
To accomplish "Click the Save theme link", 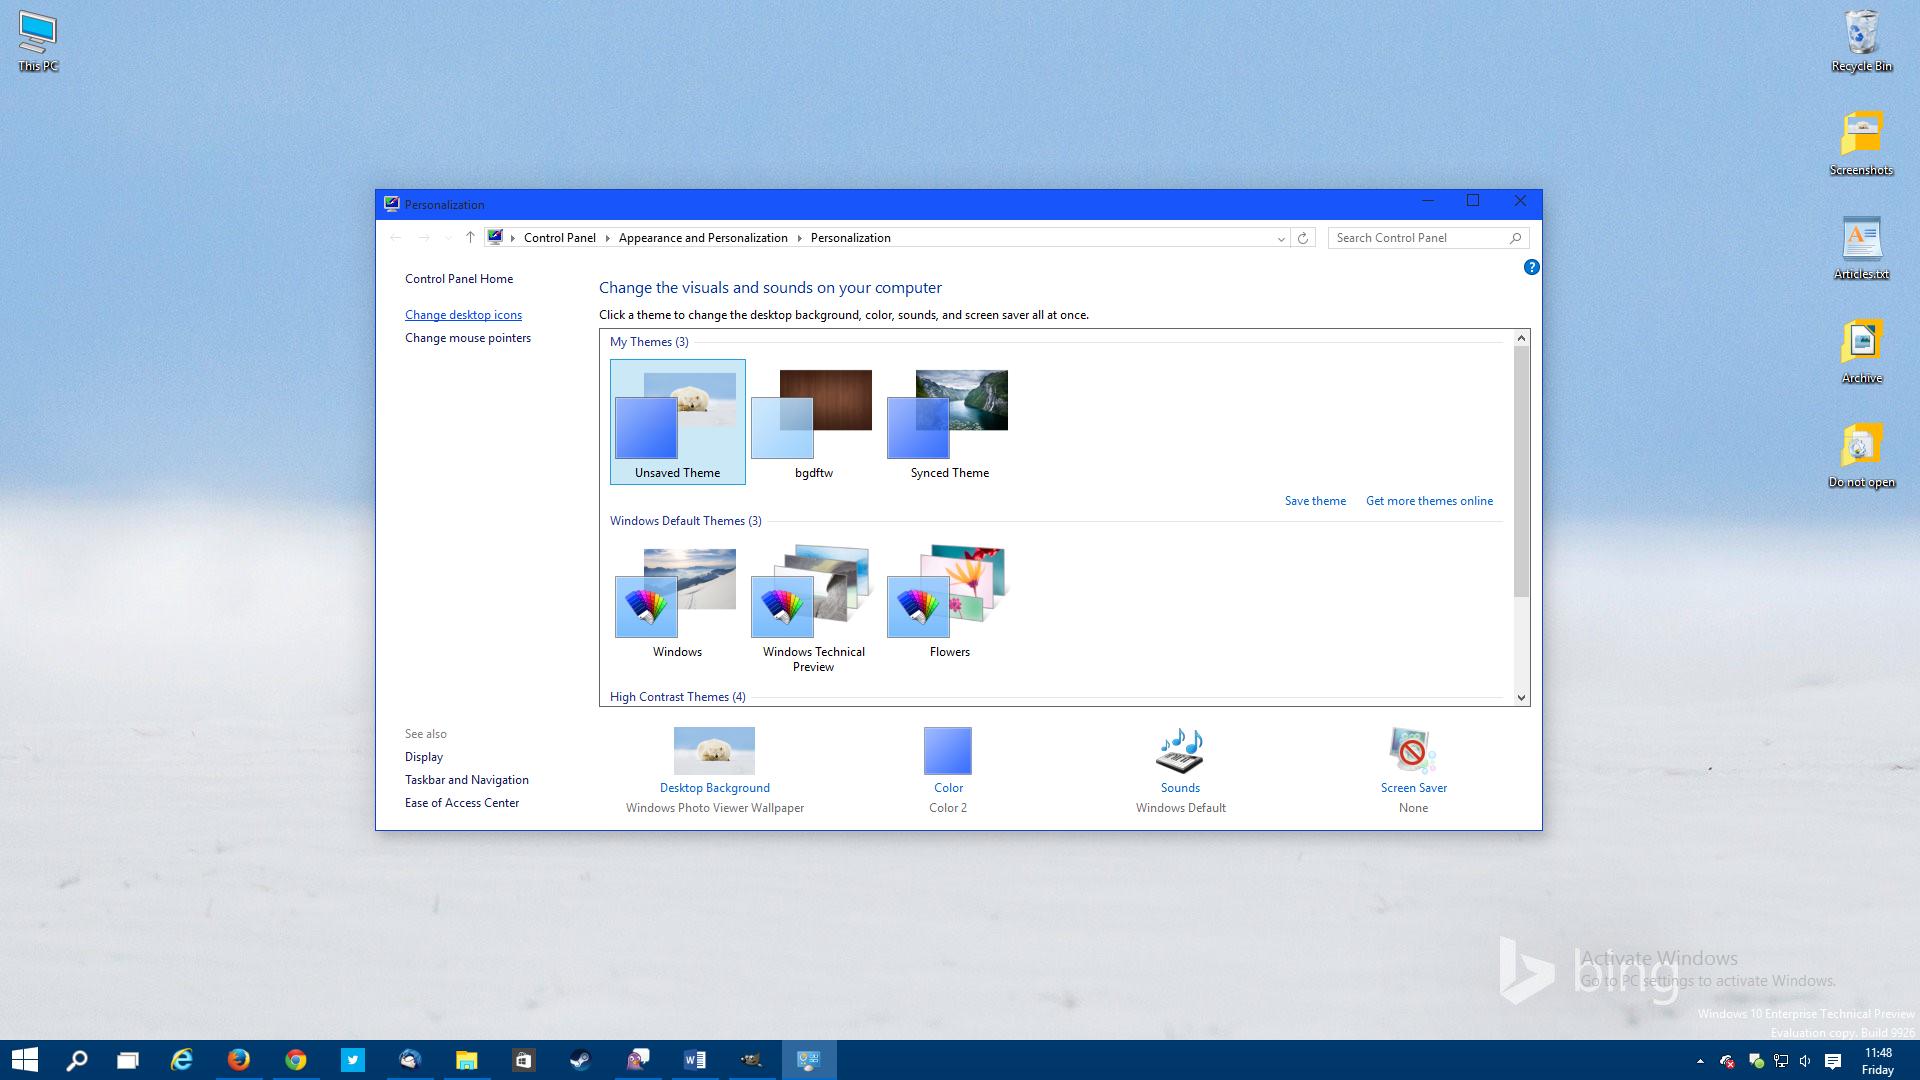I will [x=1314, y=500].
